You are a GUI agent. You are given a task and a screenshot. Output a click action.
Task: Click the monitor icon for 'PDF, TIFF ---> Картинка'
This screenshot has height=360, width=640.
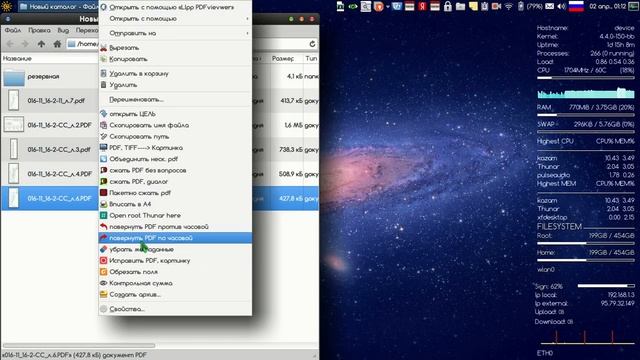pos(104,148)
